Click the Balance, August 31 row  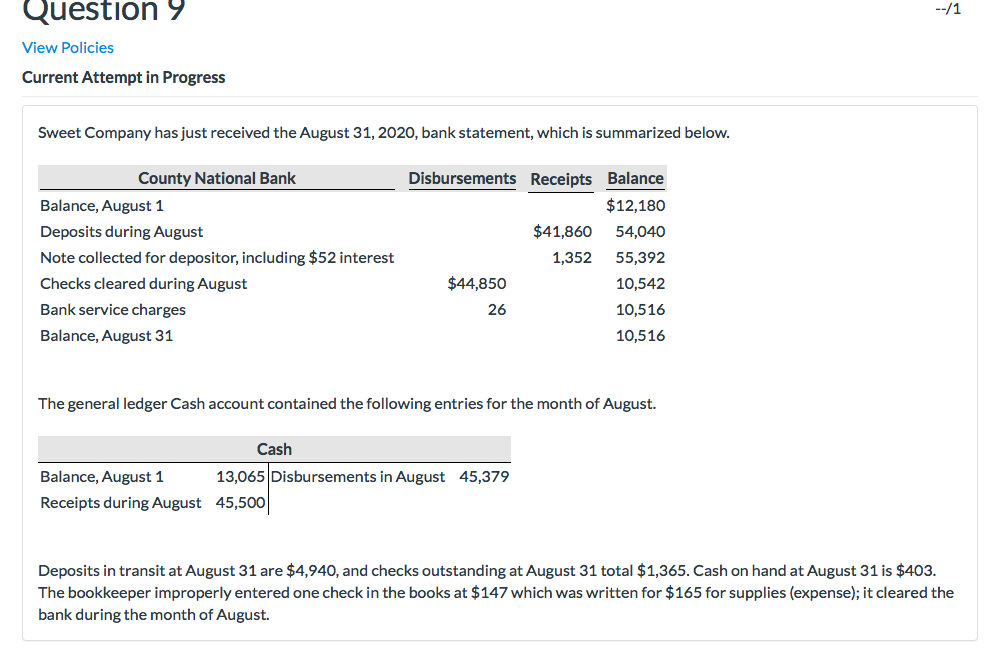coord(106,335)
